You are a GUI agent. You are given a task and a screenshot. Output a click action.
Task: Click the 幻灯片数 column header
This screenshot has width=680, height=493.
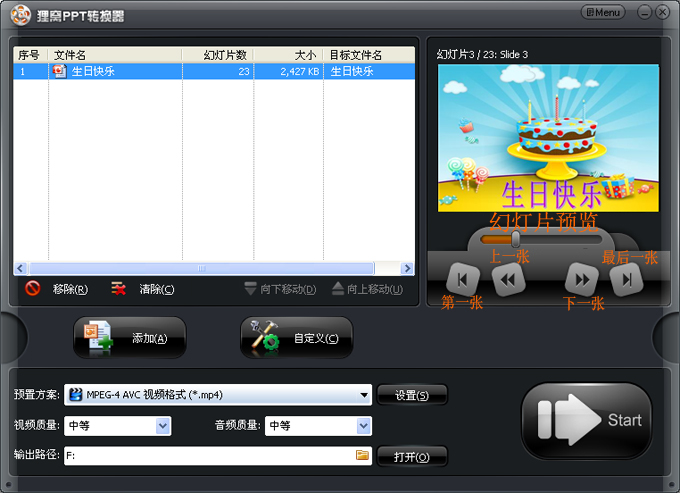point(218,55)
